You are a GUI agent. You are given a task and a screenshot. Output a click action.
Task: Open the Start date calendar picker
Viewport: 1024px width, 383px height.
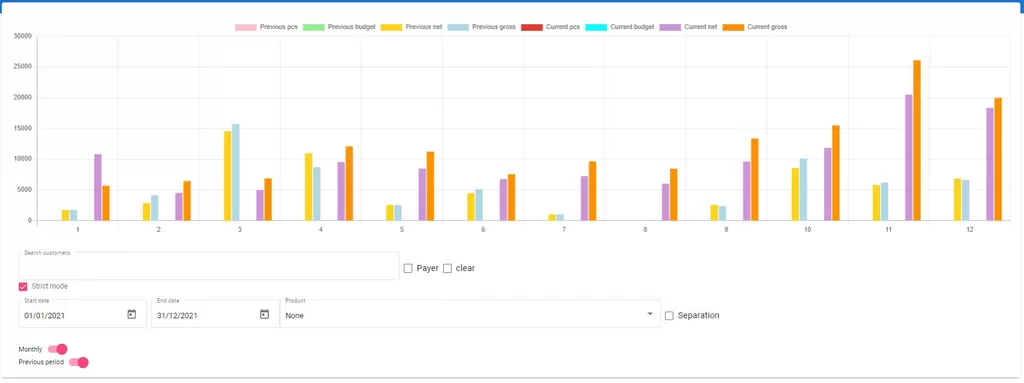pos(131,314)
